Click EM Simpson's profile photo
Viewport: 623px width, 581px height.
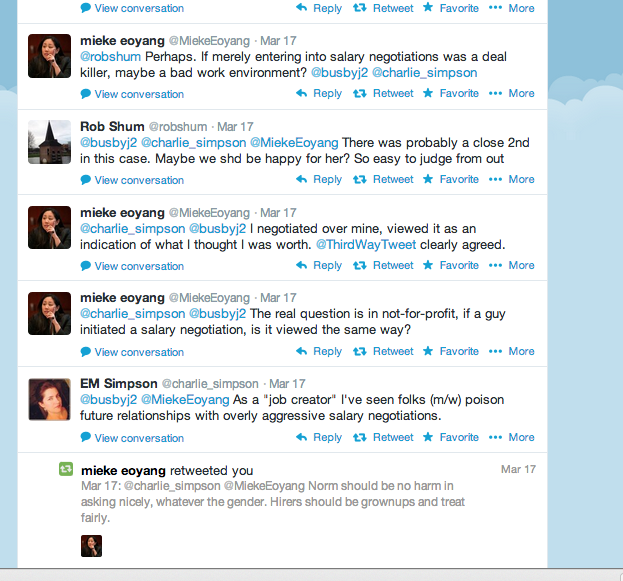(x=49, y=399)
